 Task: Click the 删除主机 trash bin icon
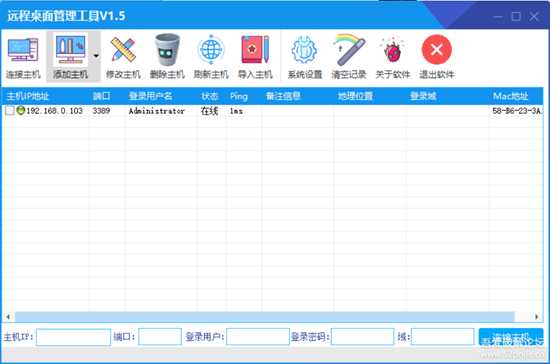(x=167, y=49)
